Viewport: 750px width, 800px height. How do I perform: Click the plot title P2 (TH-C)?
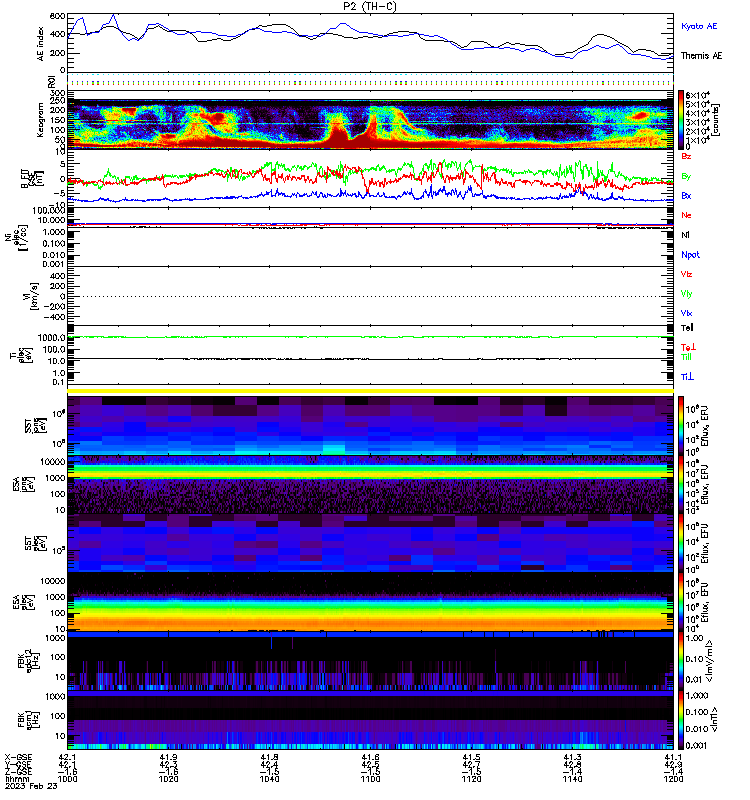click(x=370, y=6)
